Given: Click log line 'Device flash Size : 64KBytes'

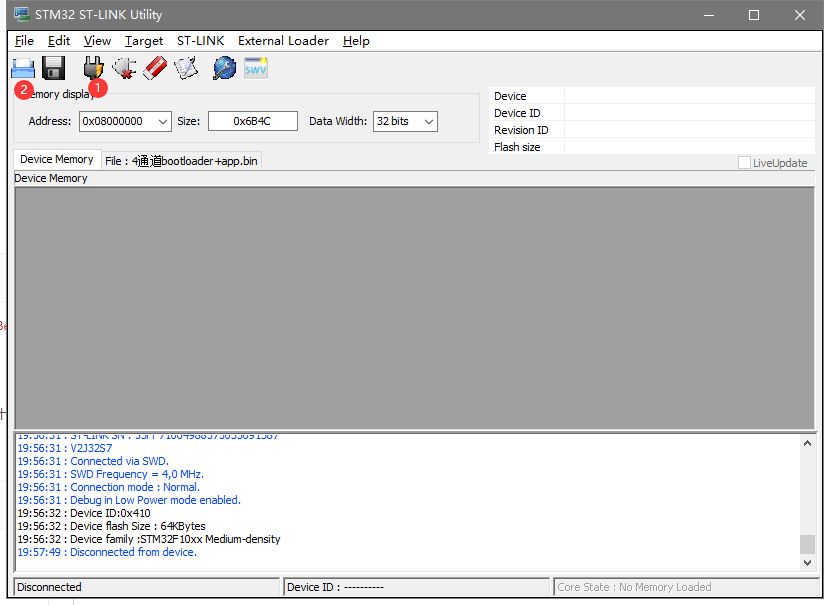Looking at the screenshot, I should pyautogui.click(x=112, y=526).
